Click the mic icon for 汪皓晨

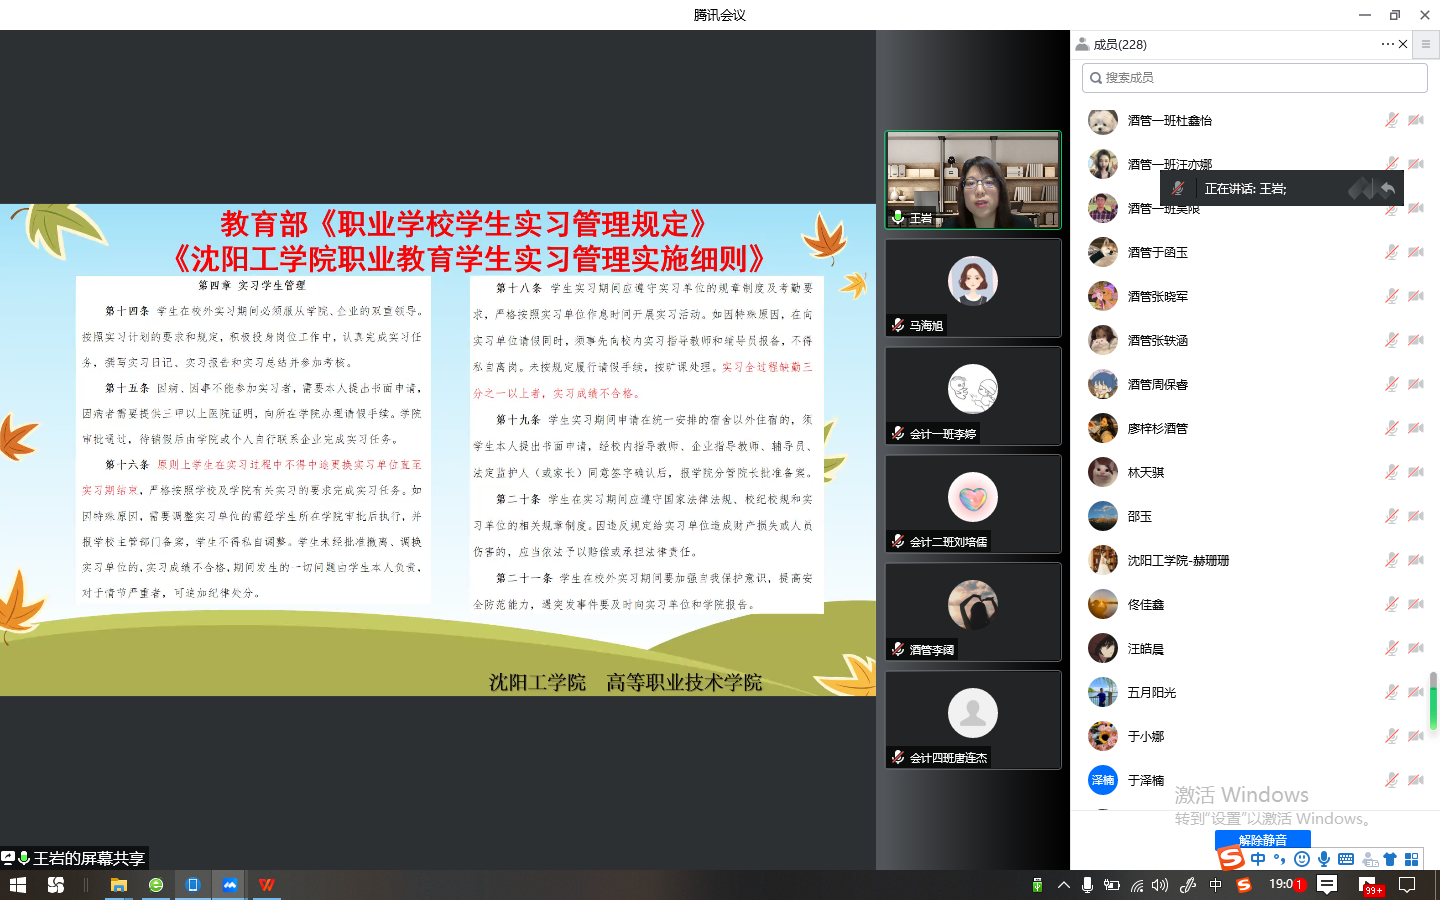point(1391,648)
